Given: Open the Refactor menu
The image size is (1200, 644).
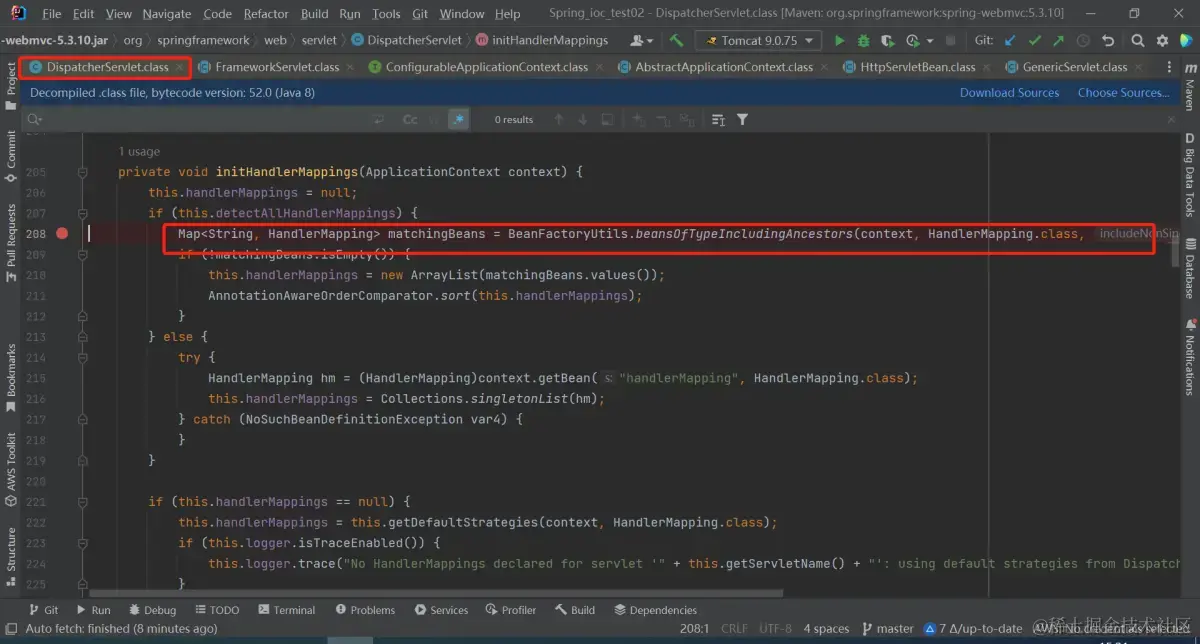Looking at the screenshot, I should click(x=266, y=14).
